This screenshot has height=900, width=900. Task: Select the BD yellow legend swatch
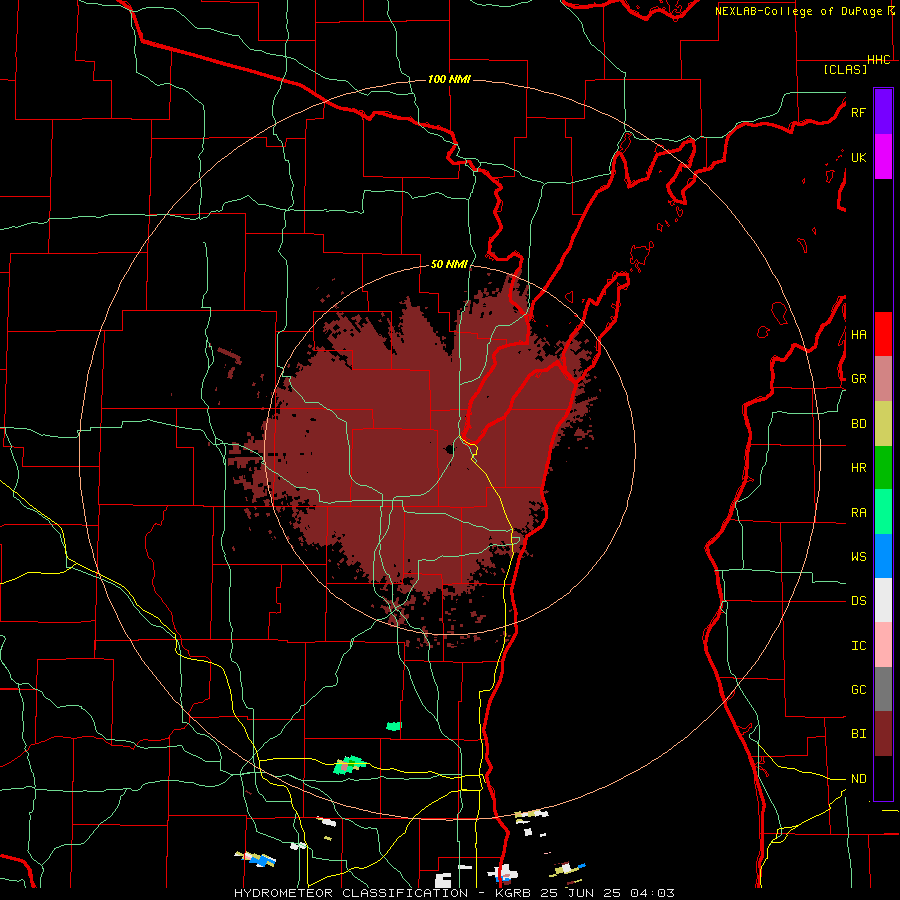coord(883,424)
